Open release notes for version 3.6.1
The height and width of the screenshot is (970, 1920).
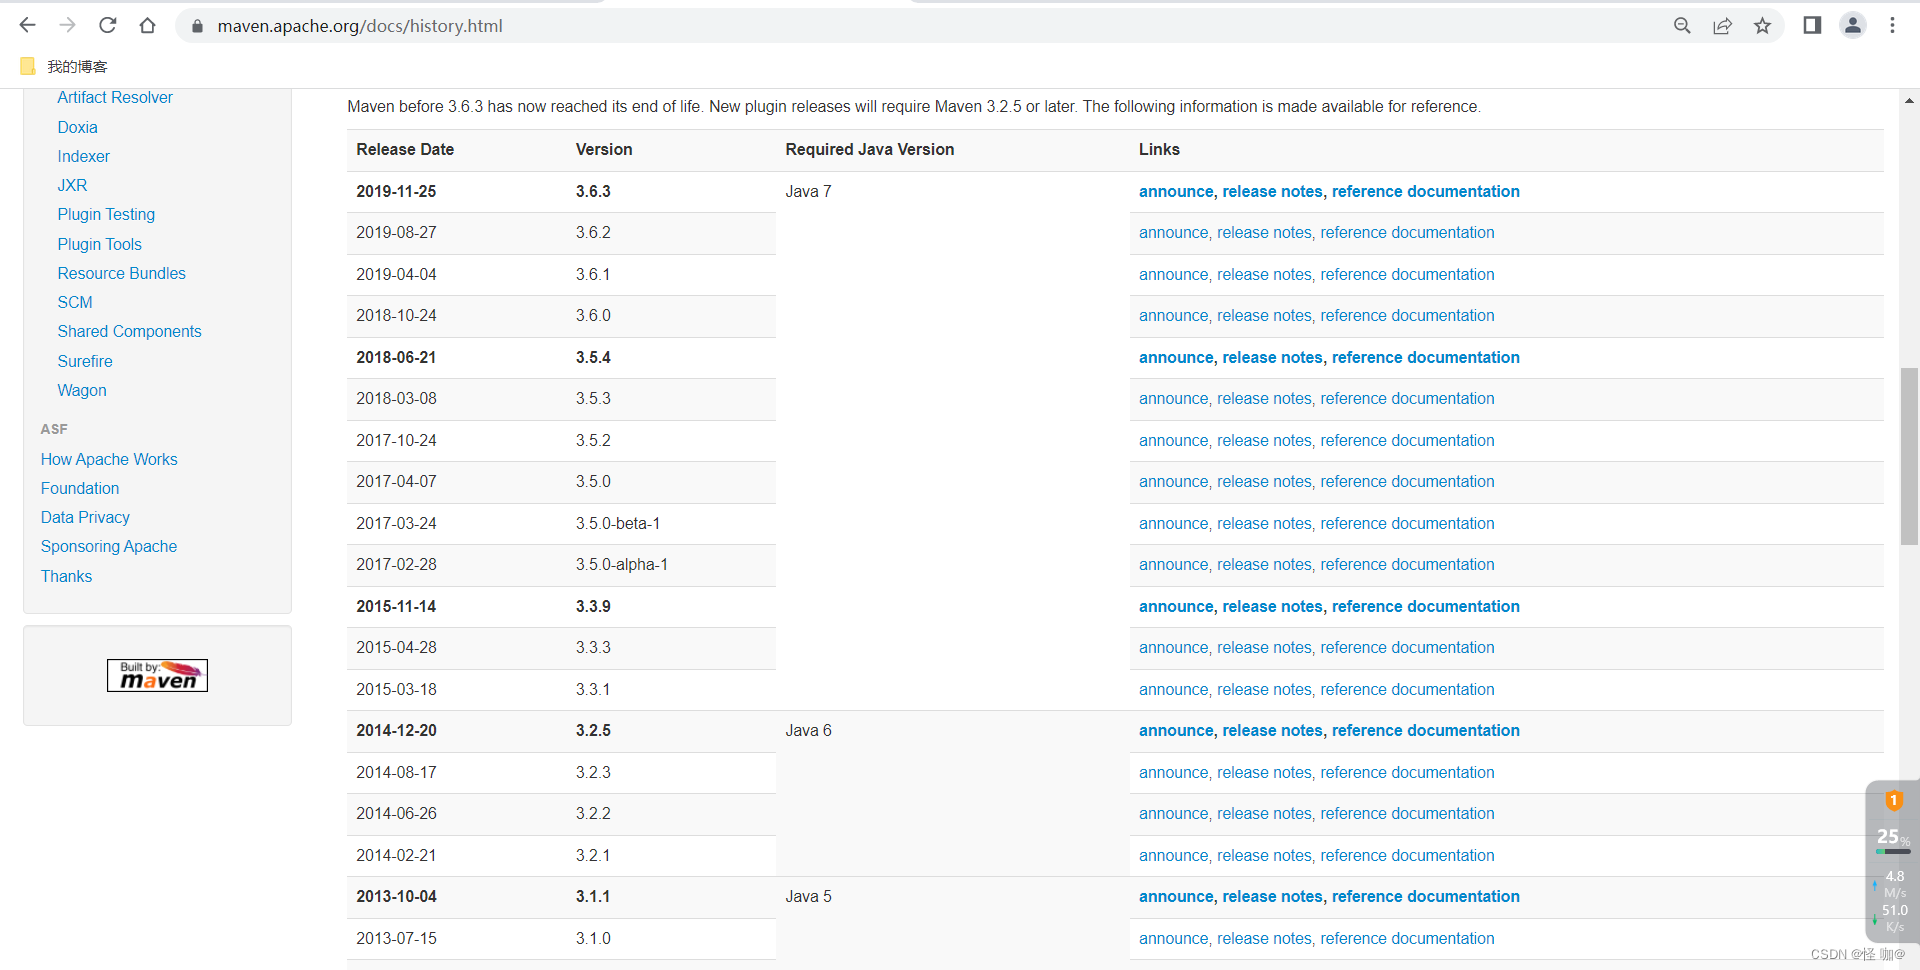point(1264,274)
